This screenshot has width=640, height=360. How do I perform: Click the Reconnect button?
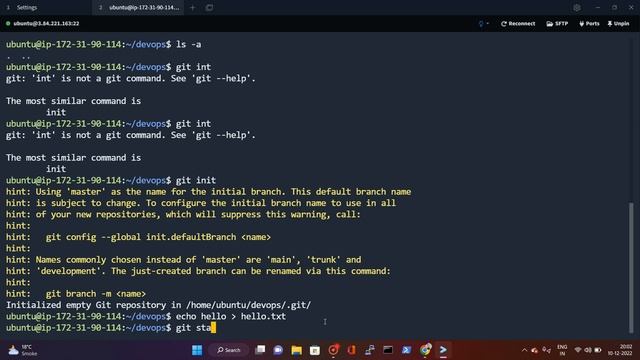(518, 24)
